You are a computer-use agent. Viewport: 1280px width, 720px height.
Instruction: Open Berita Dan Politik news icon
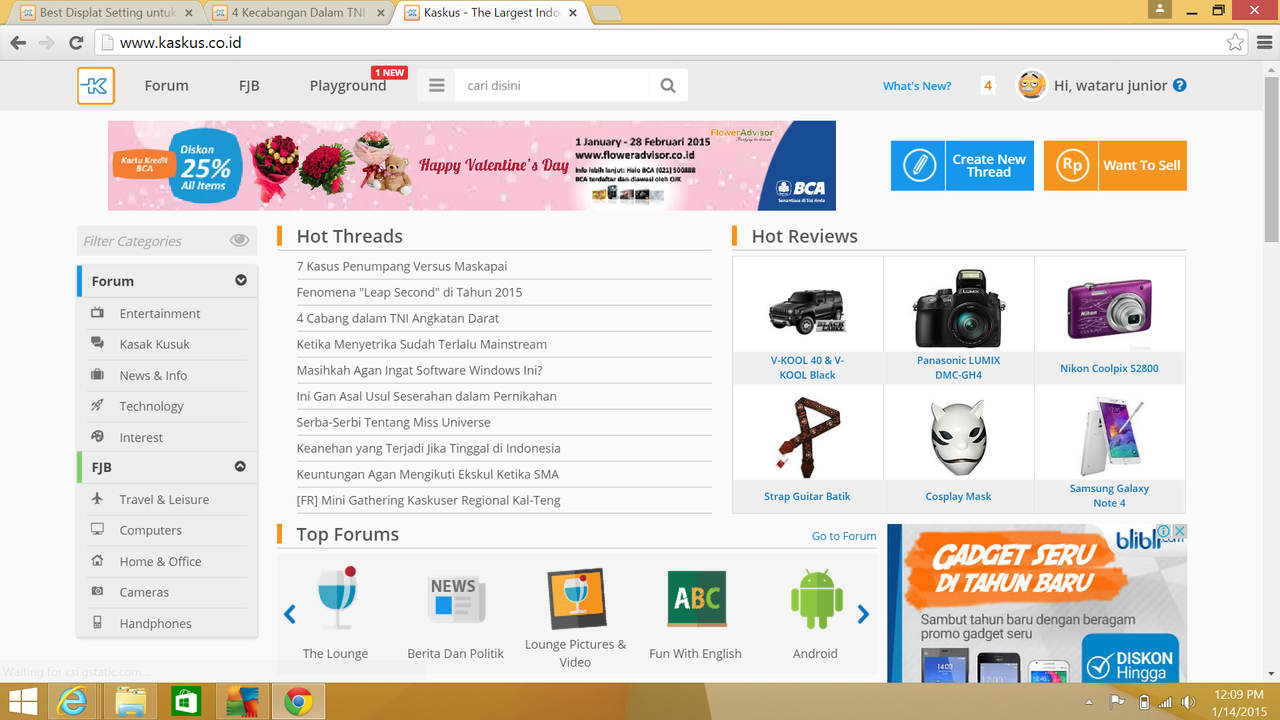pyautogui.click(x=456, y=599)
